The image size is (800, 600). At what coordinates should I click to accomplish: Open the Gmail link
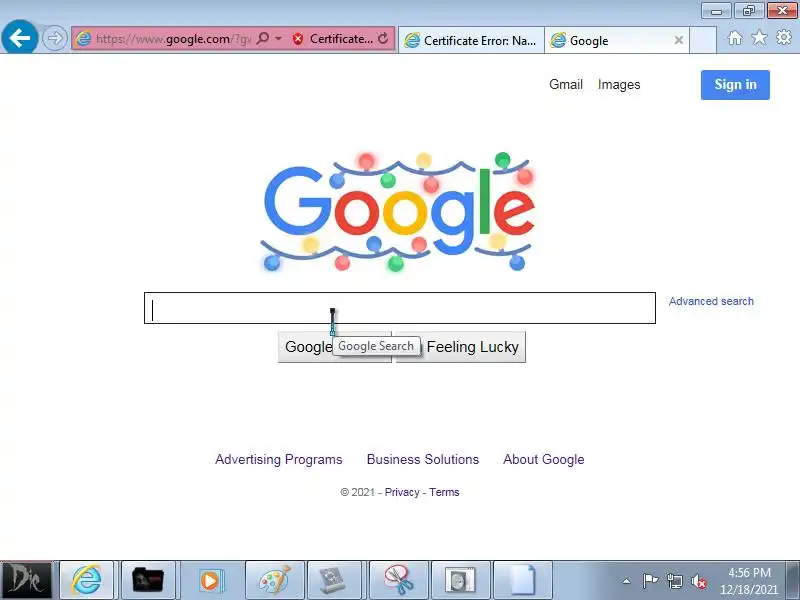566,84
